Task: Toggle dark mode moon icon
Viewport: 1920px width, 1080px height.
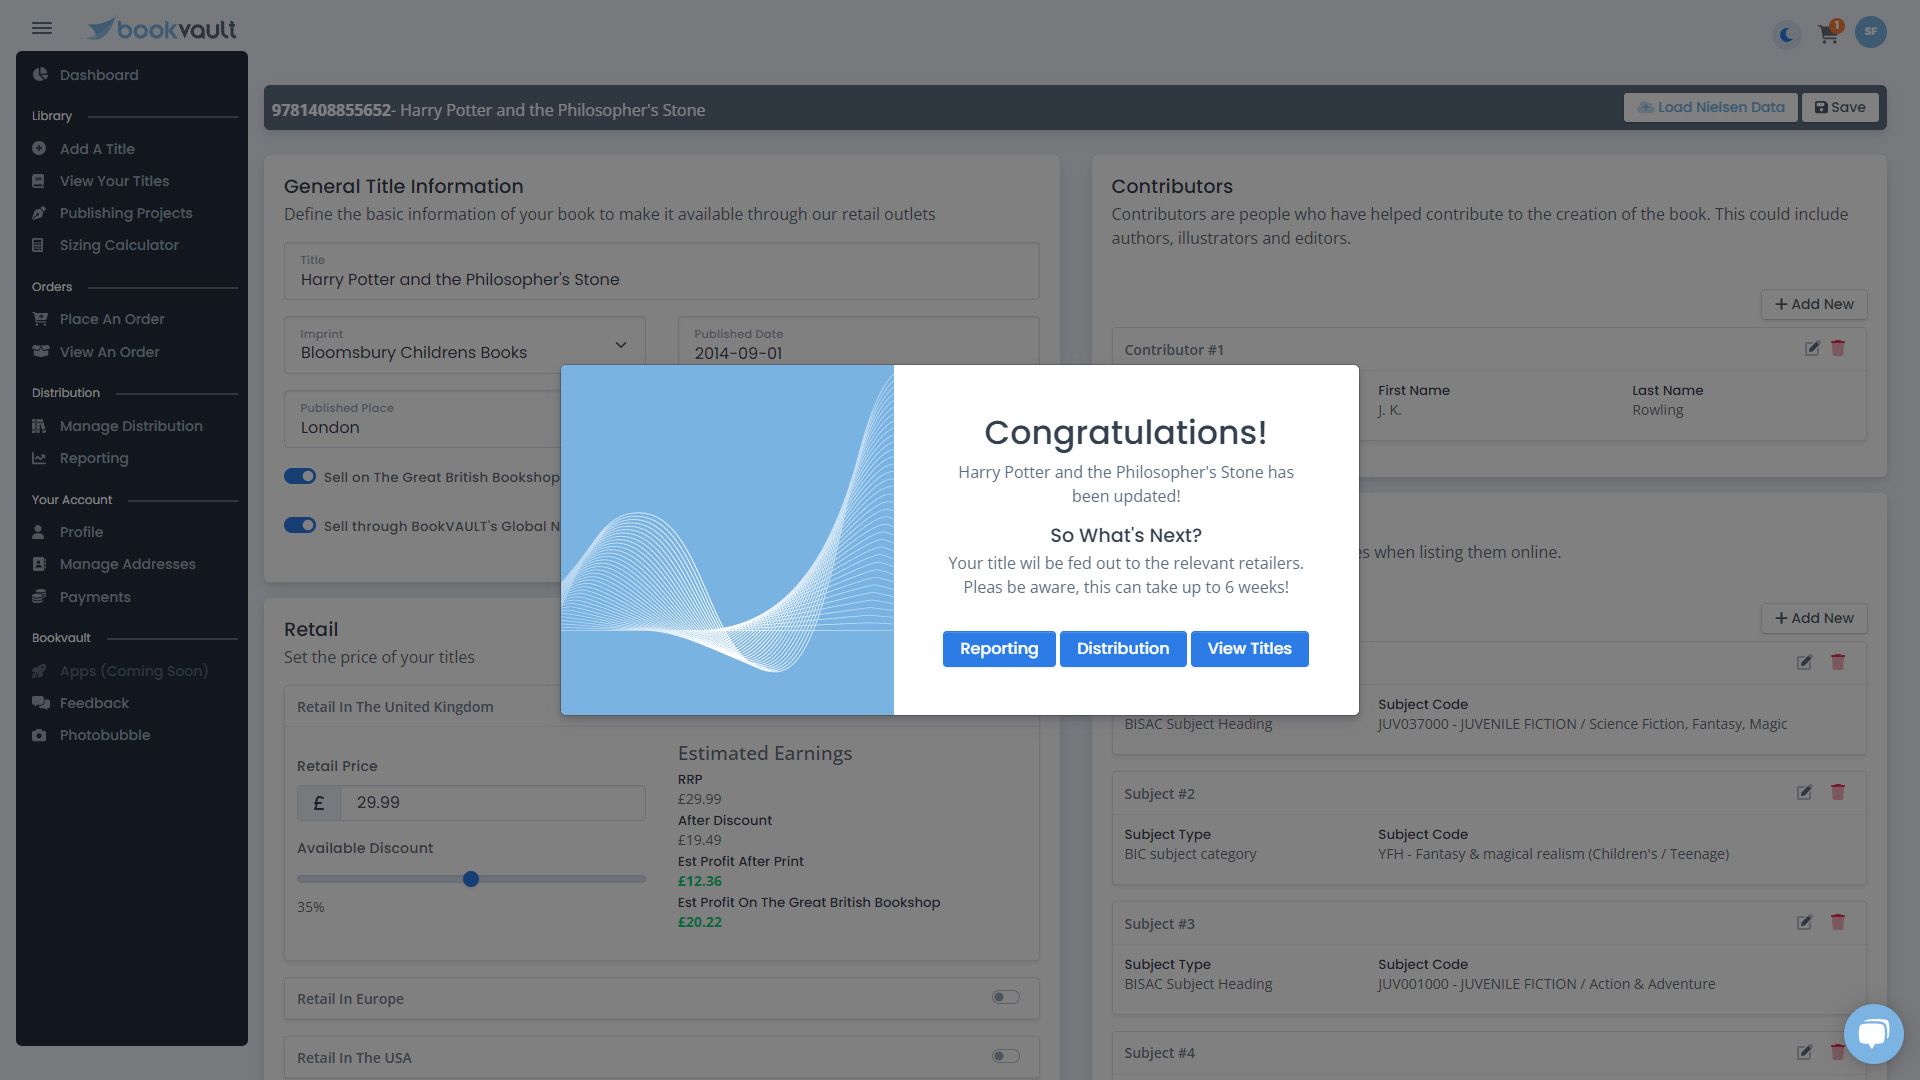Action: tap(1786, 35)
